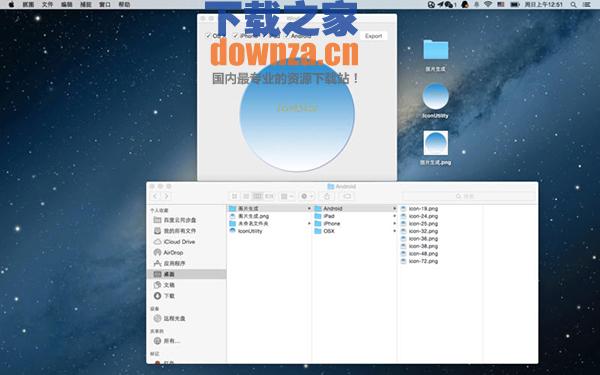This screenshot has height=375, width=600.
Task: Select 桌面 in the Finder sidebar
Action: (x=187, y=274)
